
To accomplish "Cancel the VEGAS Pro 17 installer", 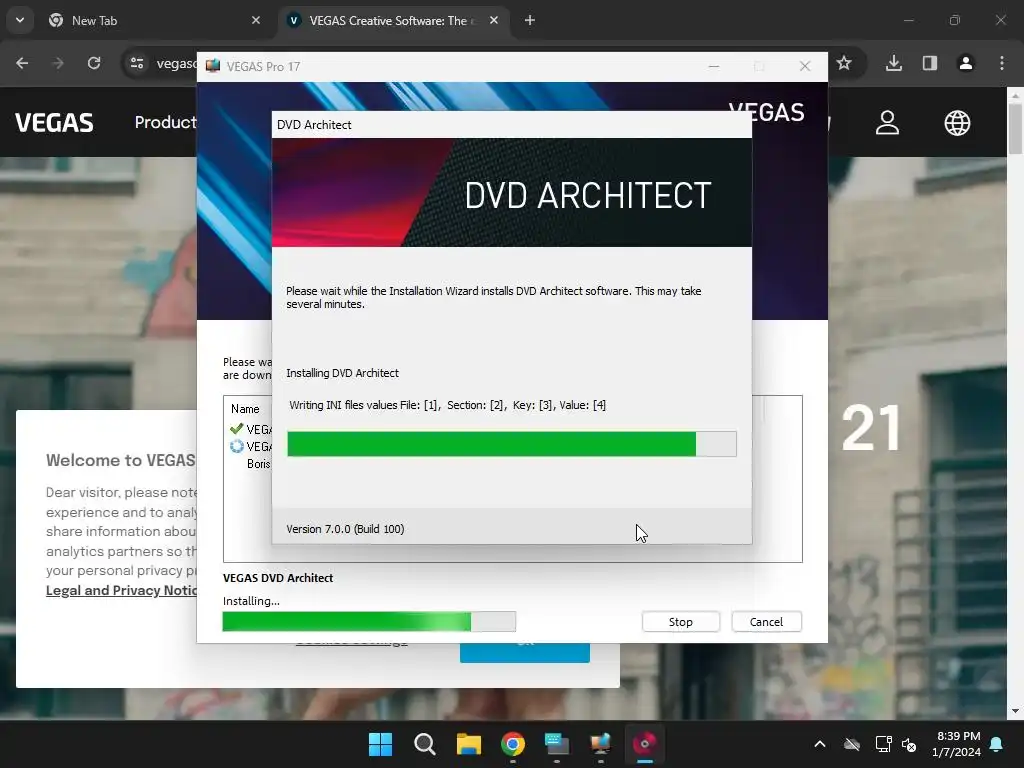I will (x=766, y=622).
